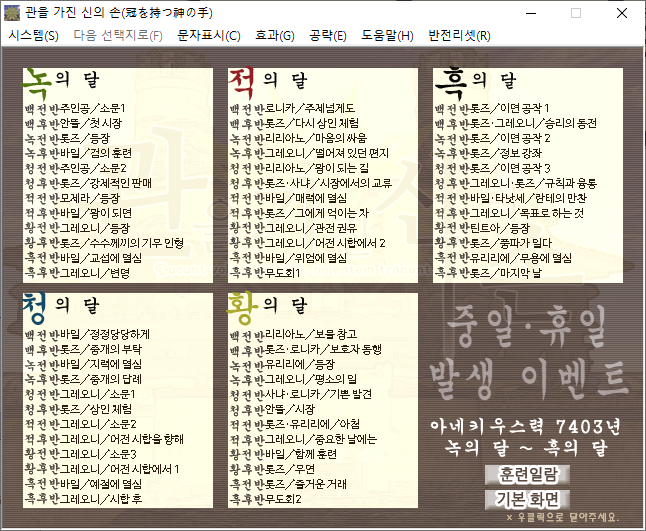The width and height of the screenshot is (646, 531).
Task: Select '황전반바일/함께 훈련' entry
Action: point(283,454)
